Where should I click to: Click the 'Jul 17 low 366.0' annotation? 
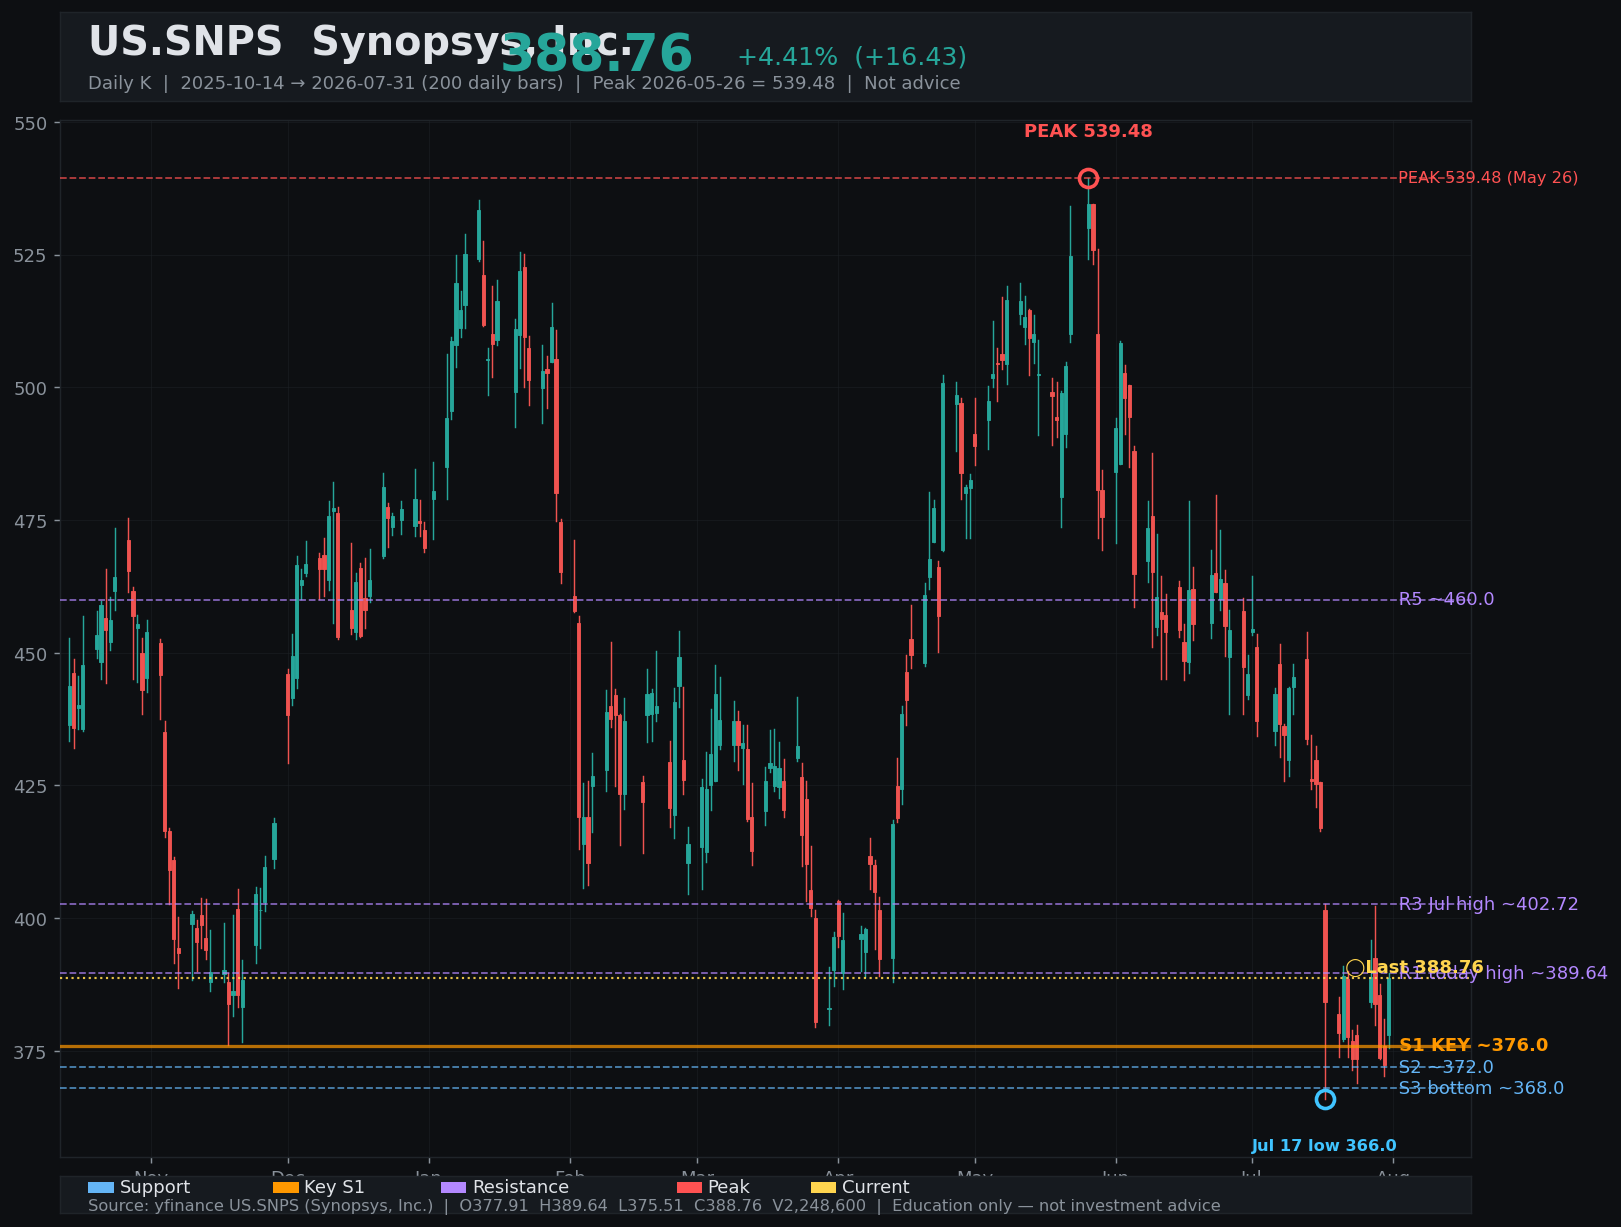click(1324, 1146)
